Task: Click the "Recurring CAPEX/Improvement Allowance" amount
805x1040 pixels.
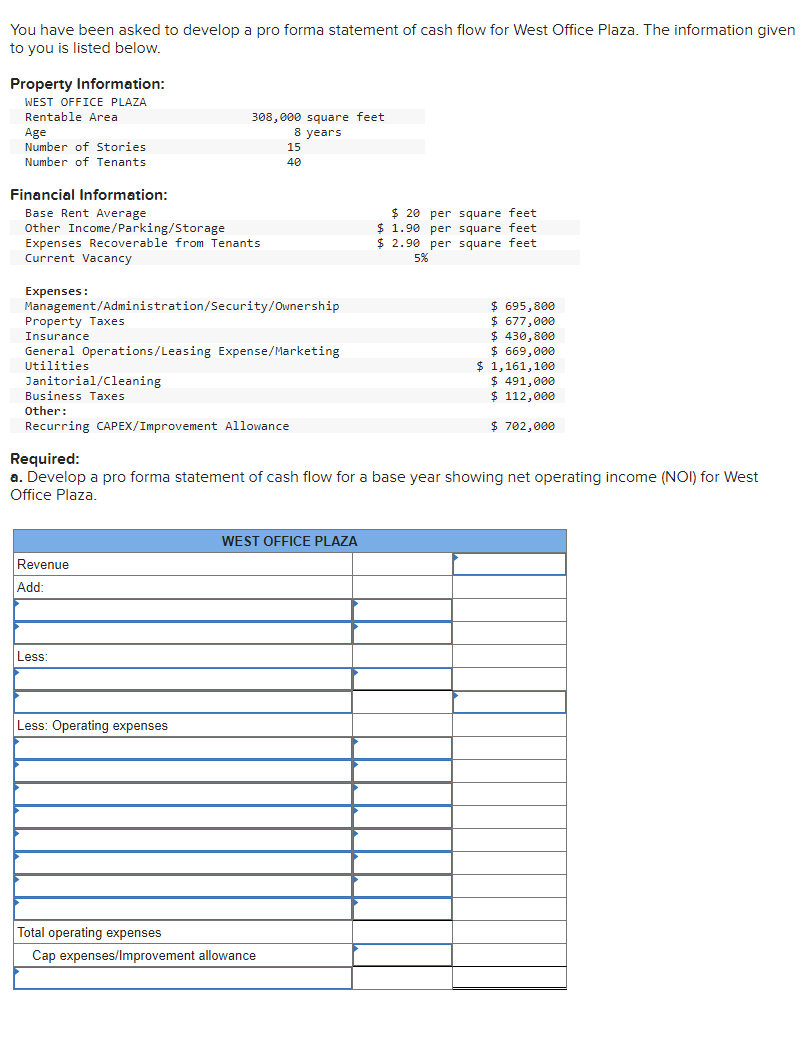Action: click(x=525, y=425)
